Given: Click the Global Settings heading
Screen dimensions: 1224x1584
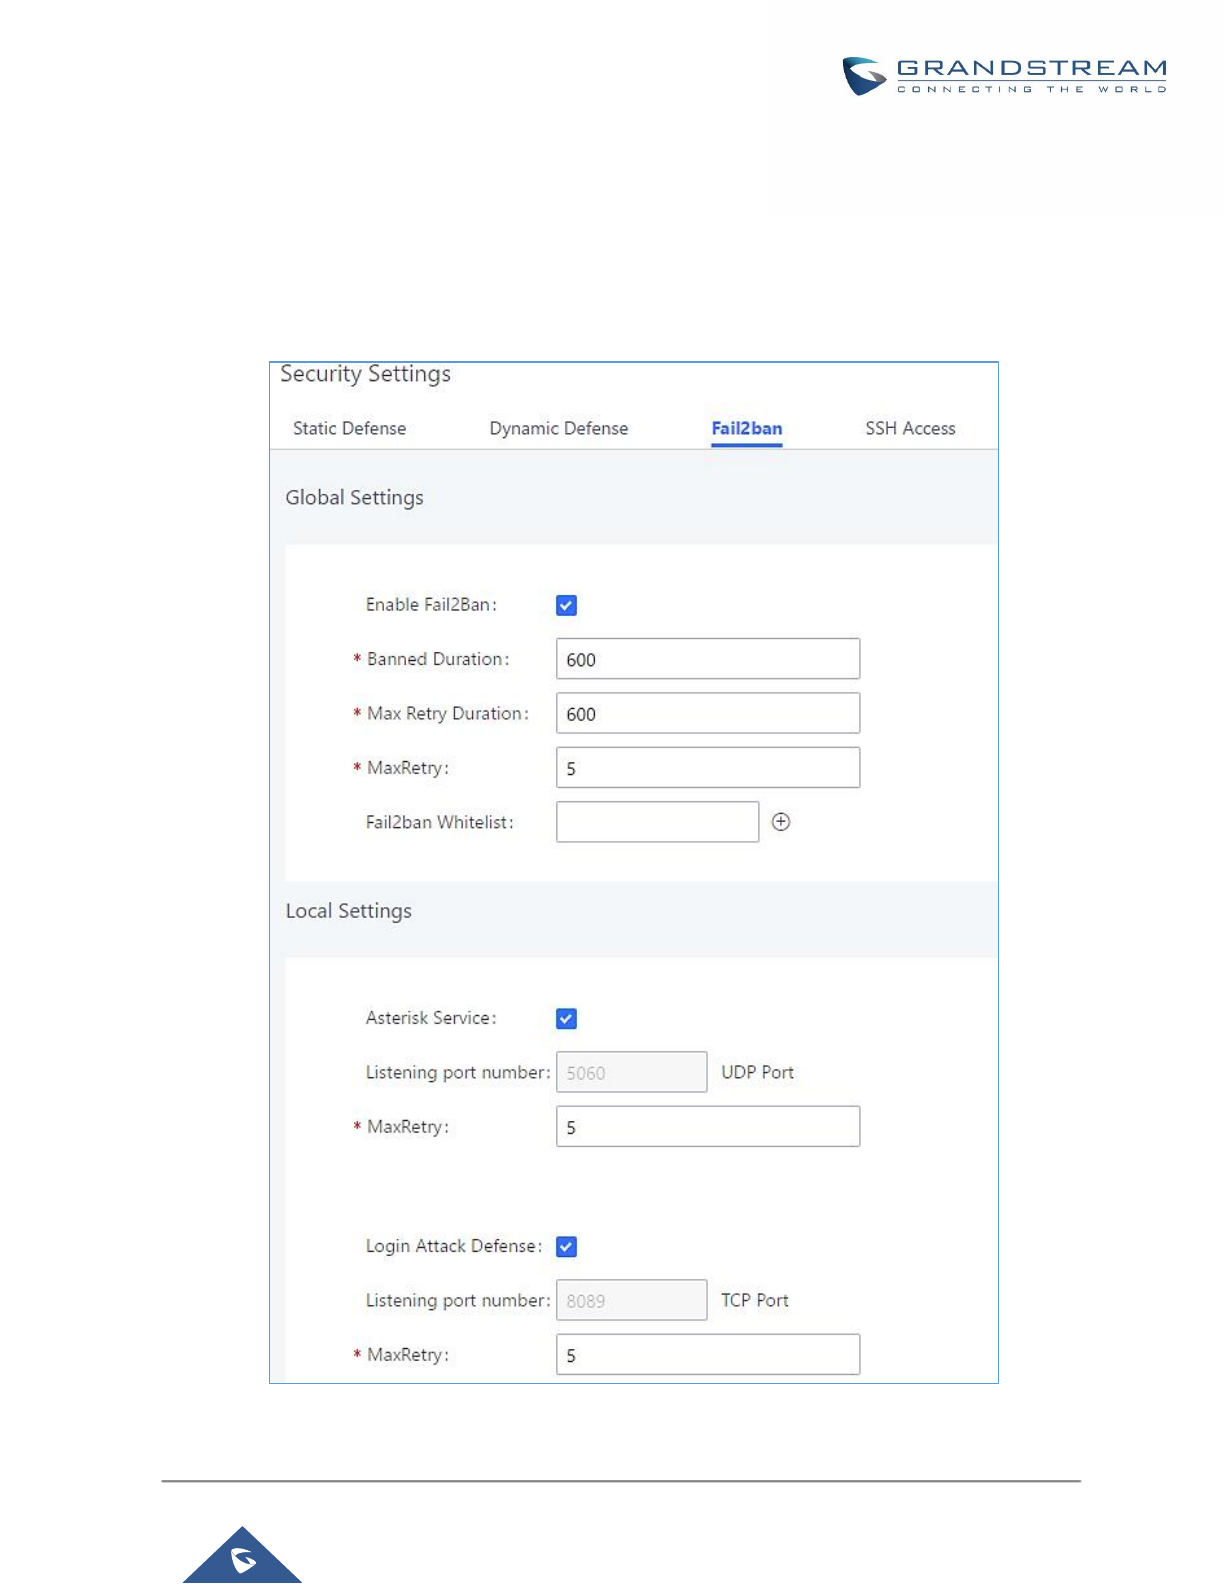Looking at the screenshot, I should 354,498.
